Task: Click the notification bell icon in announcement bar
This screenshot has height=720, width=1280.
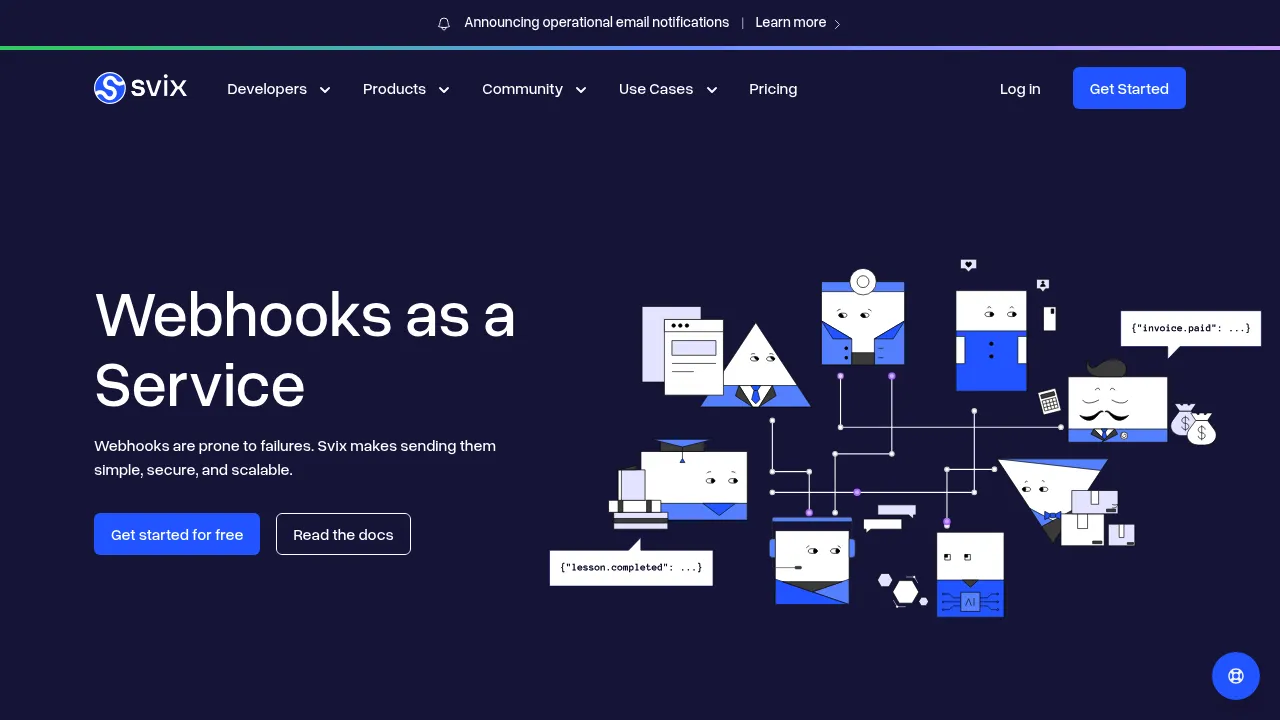Action: pos(444,23)
